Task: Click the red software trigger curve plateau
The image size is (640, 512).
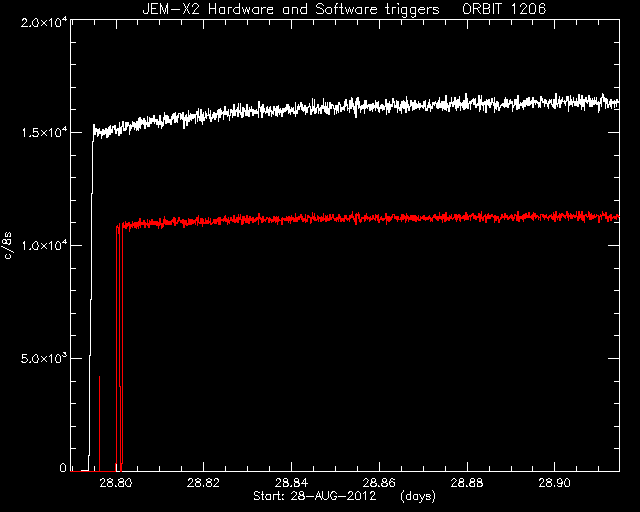Action: coord(367,218)
